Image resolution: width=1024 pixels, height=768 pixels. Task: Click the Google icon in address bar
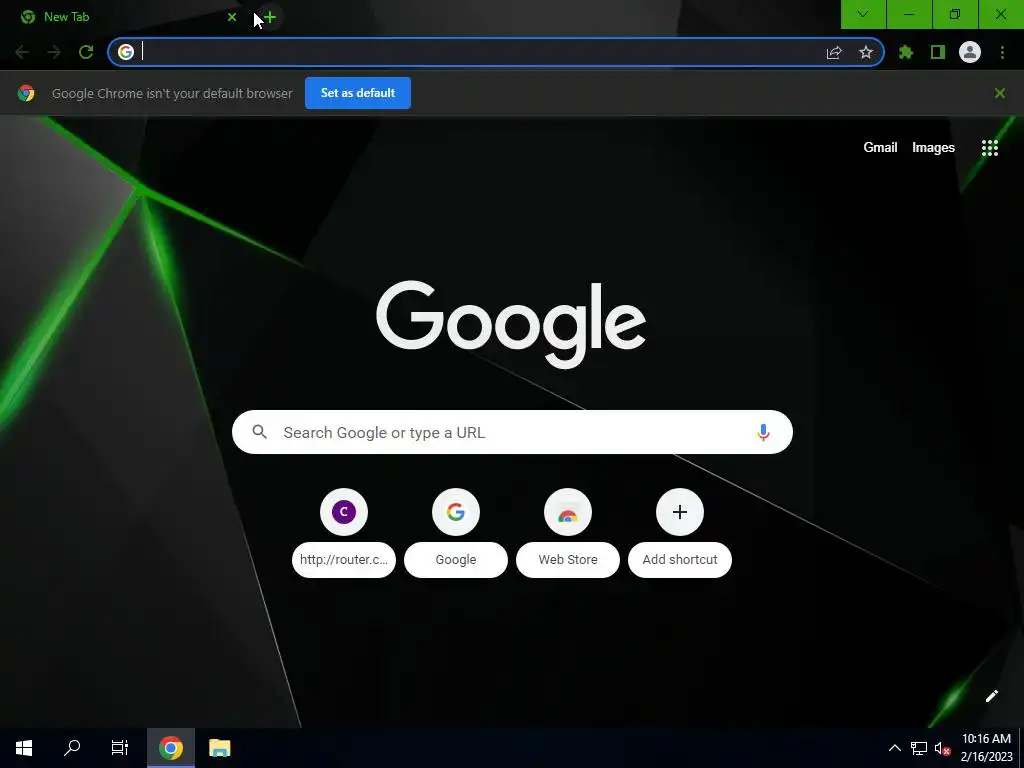click(x=126, y=52)
